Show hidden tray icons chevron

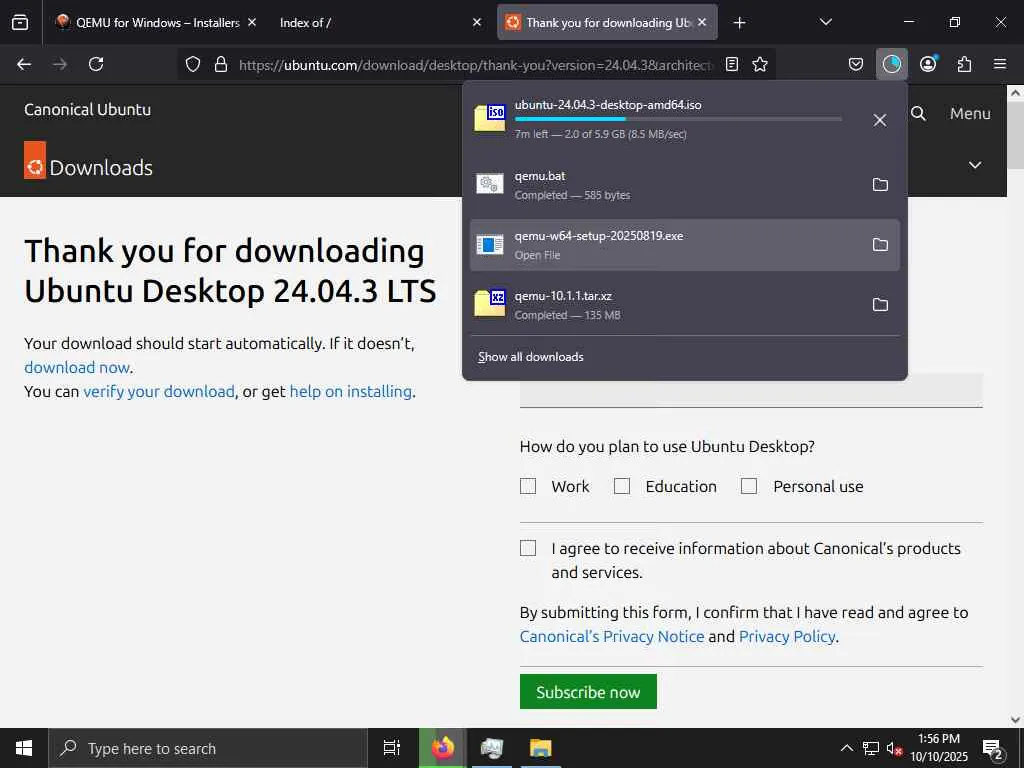[846, 748]
